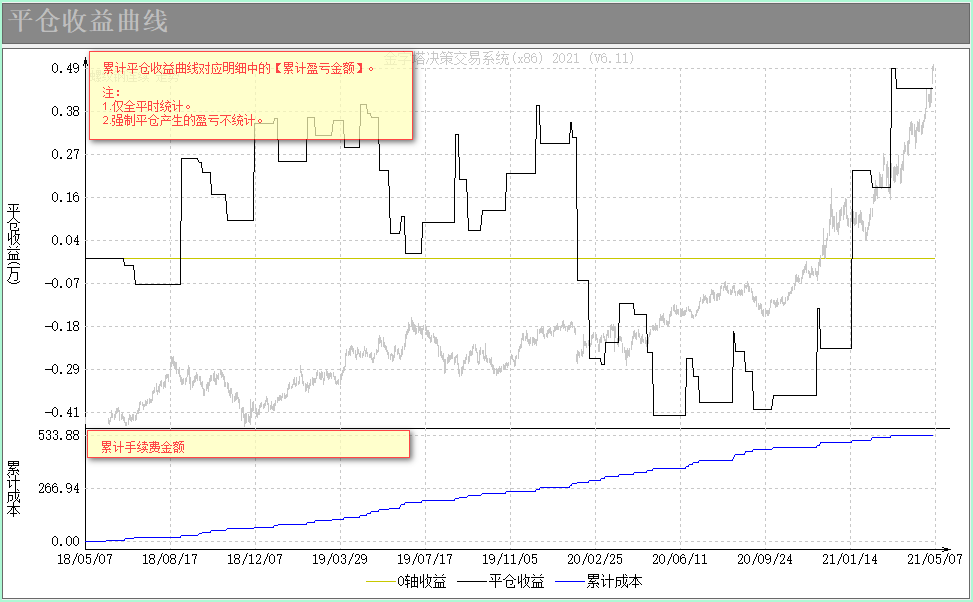Click the 金字塔决策交易系统 watermark title text

click(x=509, y=58)
